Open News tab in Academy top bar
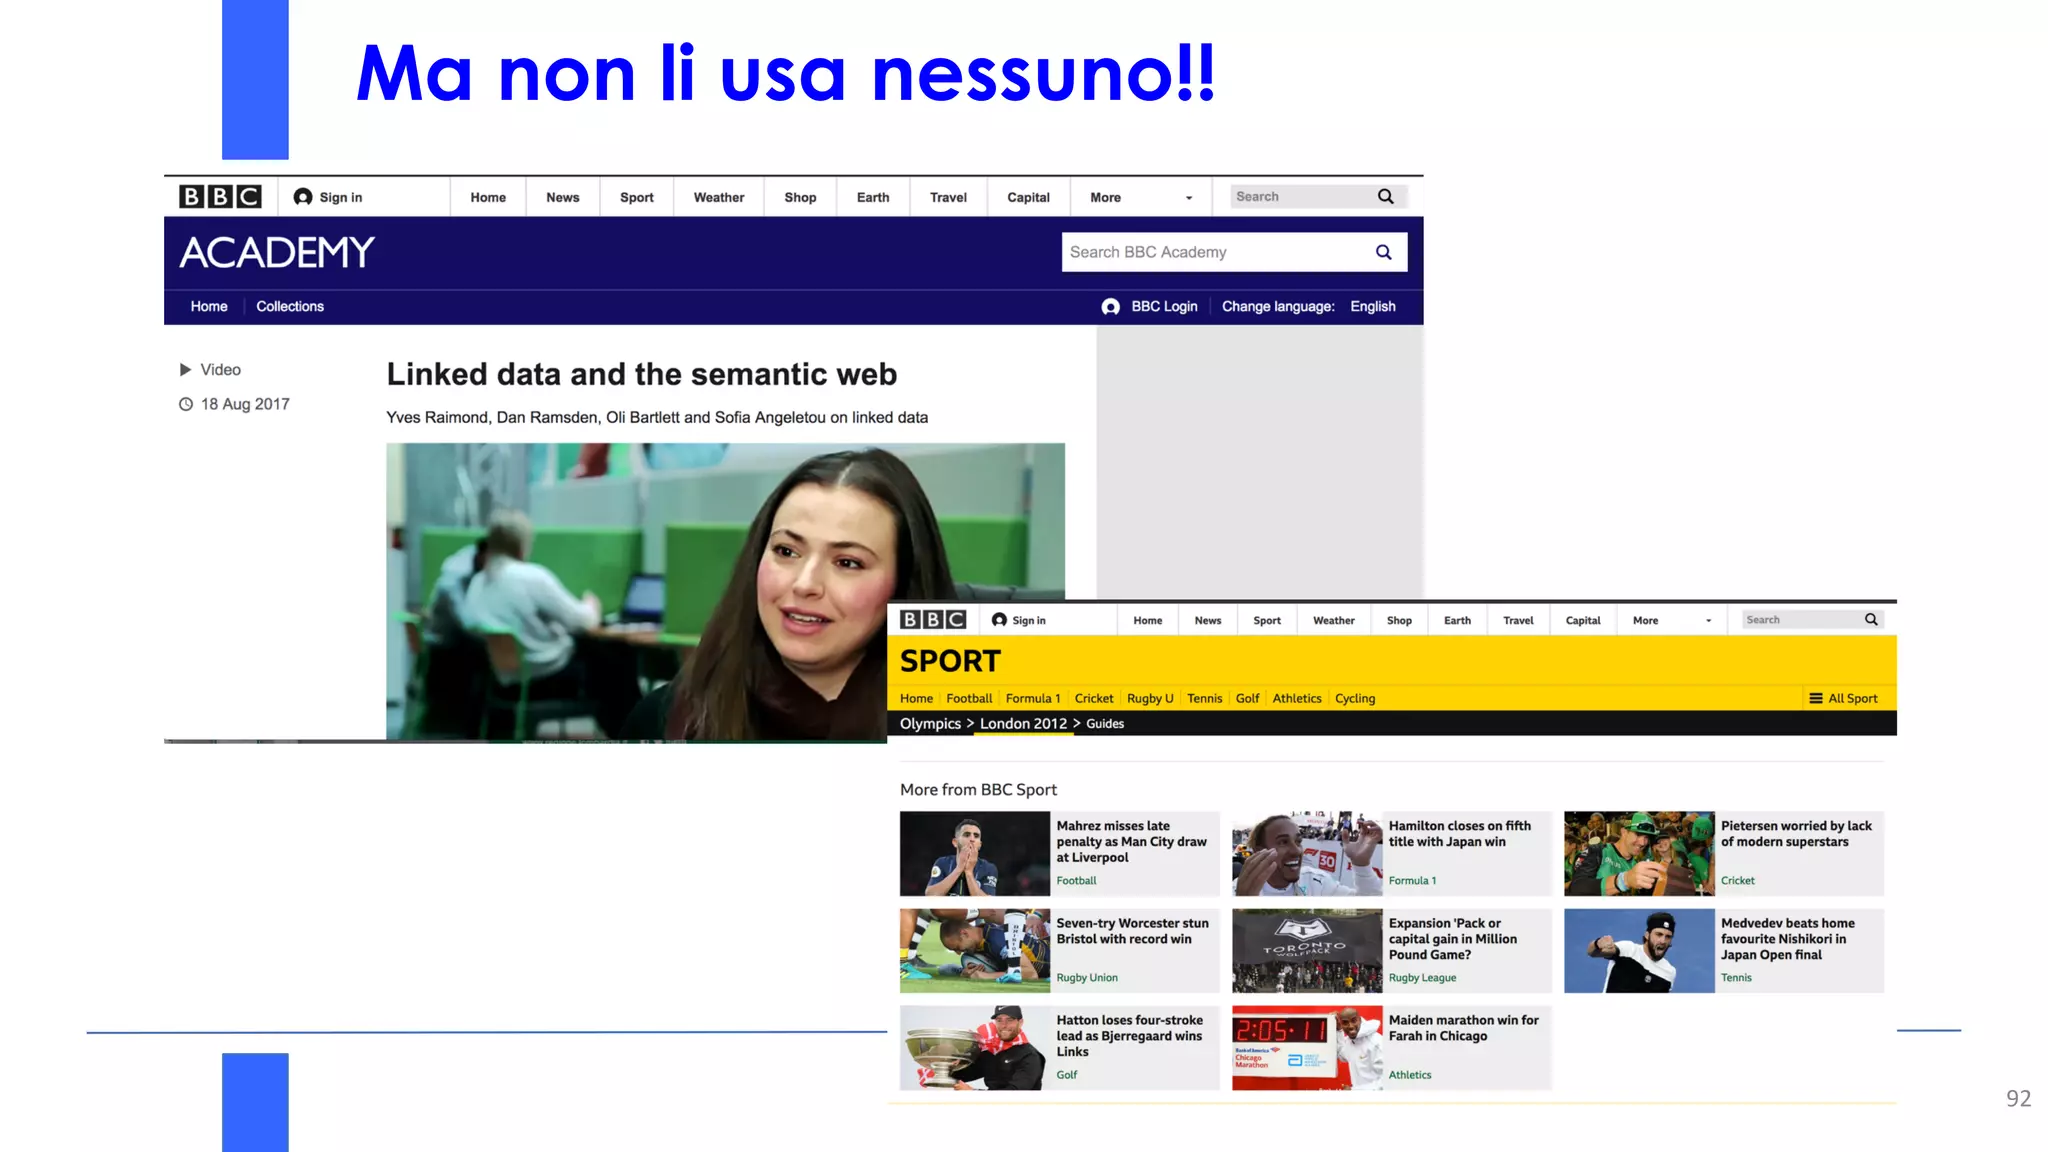 (x=563, y=197)
